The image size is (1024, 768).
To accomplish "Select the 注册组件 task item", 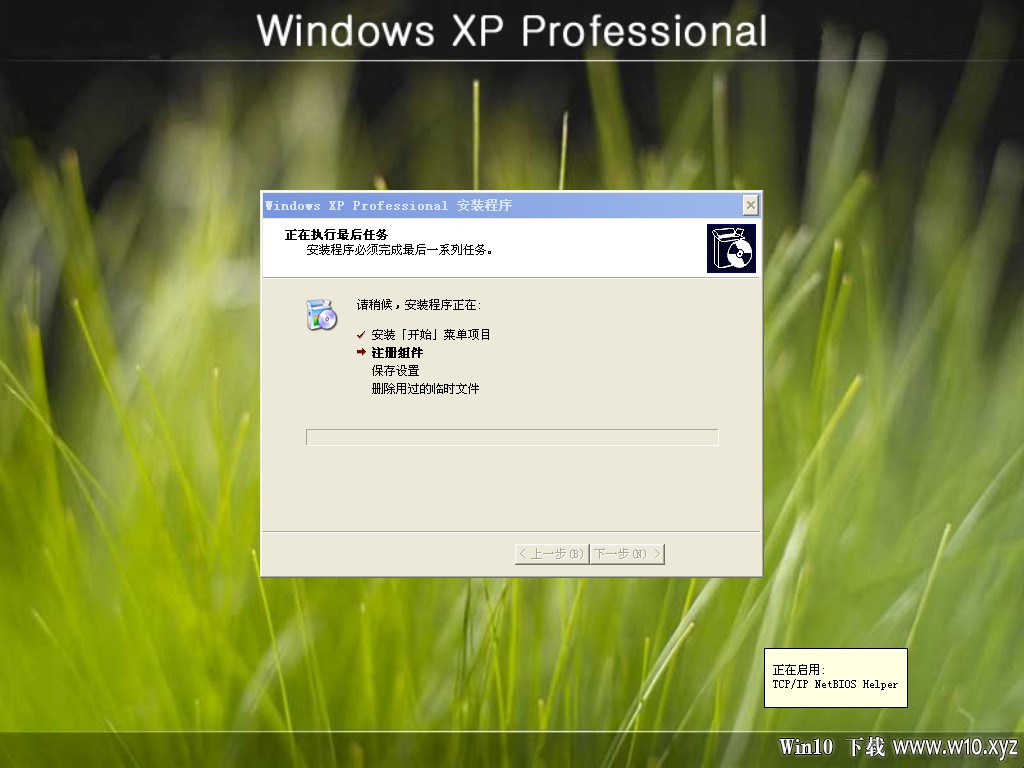I will (397, 353).
